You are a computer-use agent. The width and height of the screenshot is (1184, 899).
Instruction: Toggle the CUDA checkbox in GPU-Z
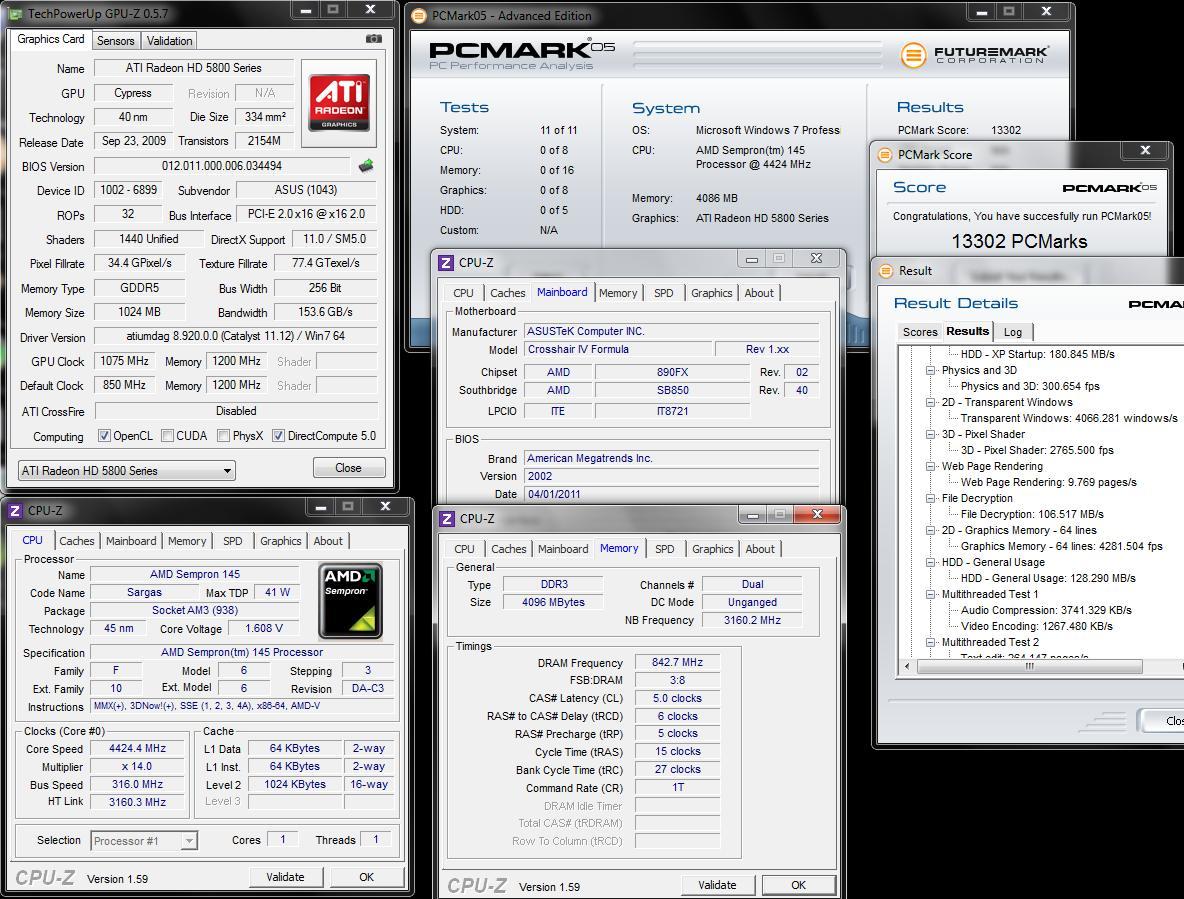coord(168,436)
